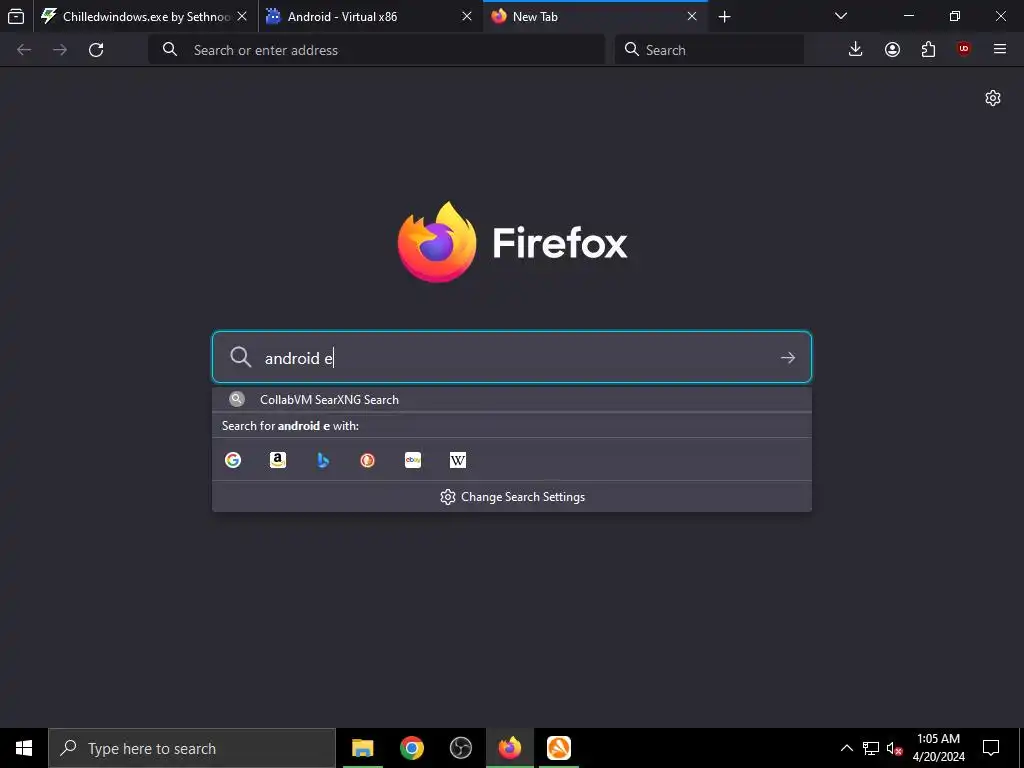This screenshot has height=768, width=1024.
Task: Click the Type here to search box
Action: pos(192,748)
